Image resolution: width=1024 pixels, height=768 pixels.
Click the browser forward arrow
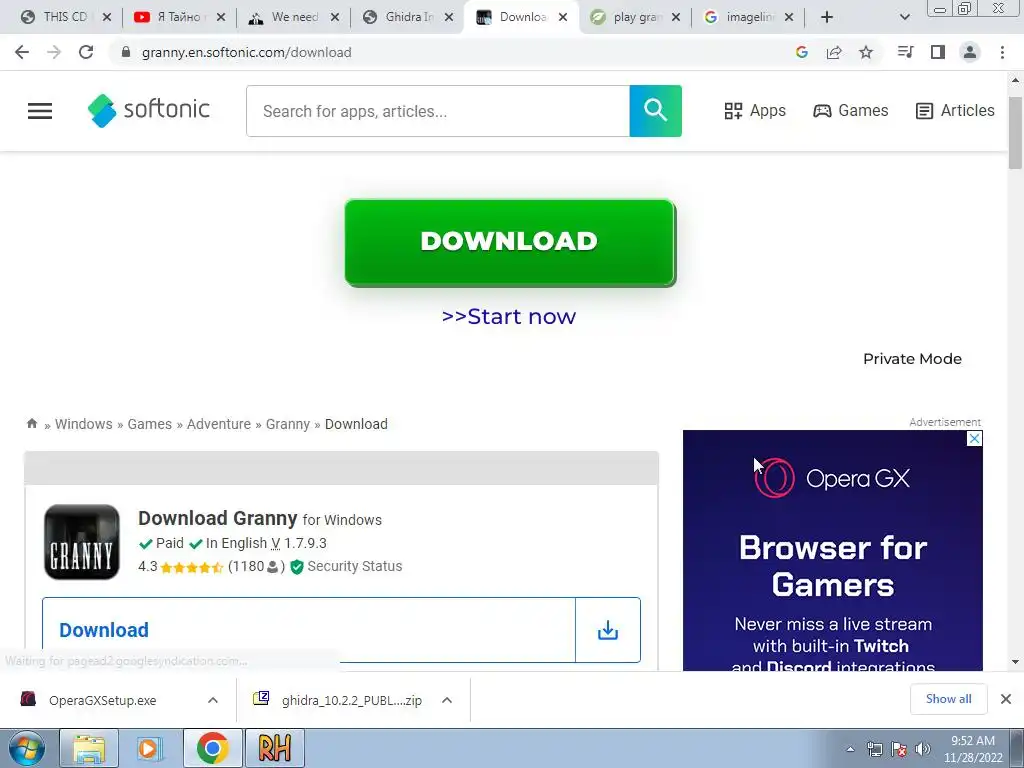pos(54,52)
